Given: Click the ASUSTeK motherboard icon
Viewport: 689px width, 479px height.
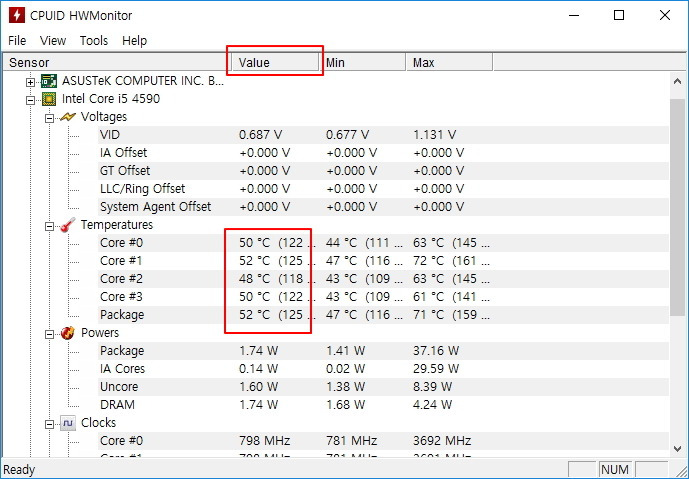Looking at the screenshot, I should (49, 81).
